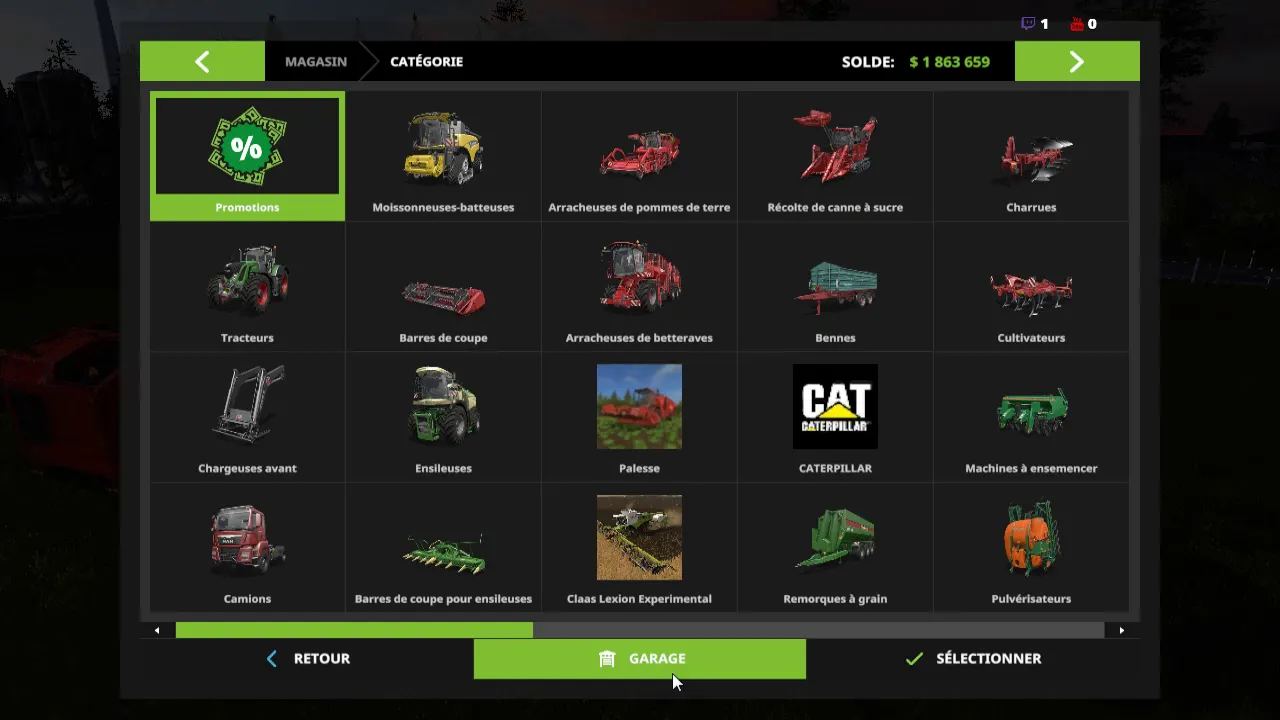
Task: Click the GARAGE button
Action: pyautogui.click(x=640, y=658)
